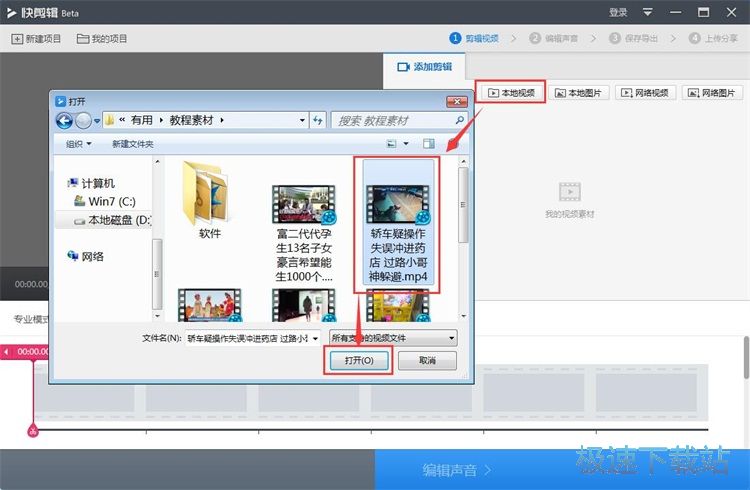Open 我的项目 my projects

point(102,39)
